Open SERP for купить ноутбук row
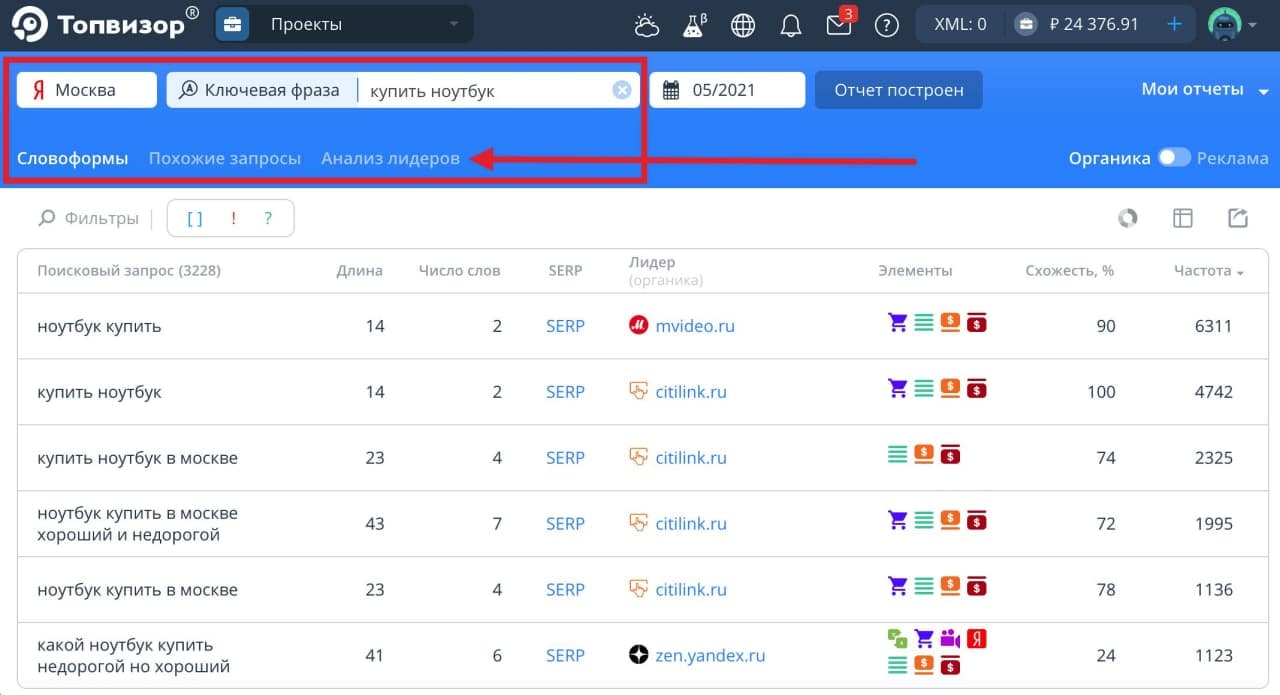The width and height of the screenshot is (1280, 695). coord(565,392)
